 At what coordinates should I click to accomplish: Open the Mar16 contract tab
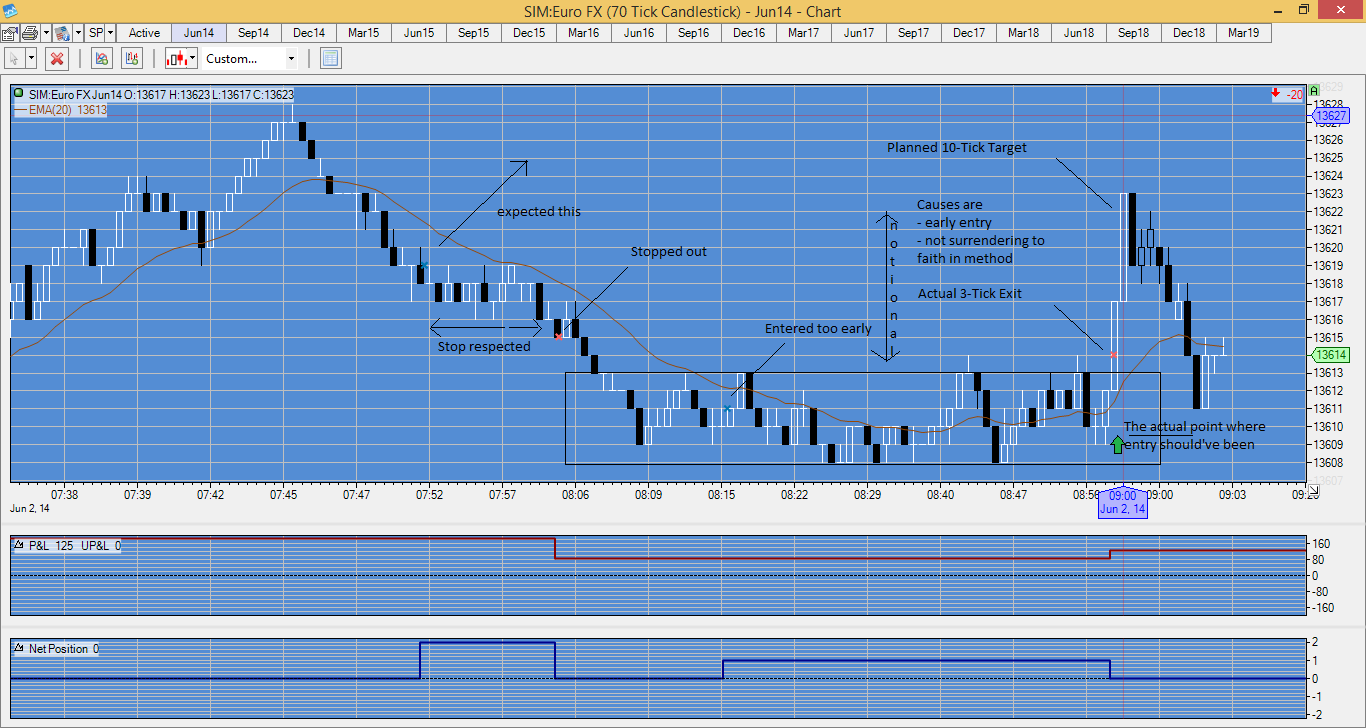click(x=584, y=33)
